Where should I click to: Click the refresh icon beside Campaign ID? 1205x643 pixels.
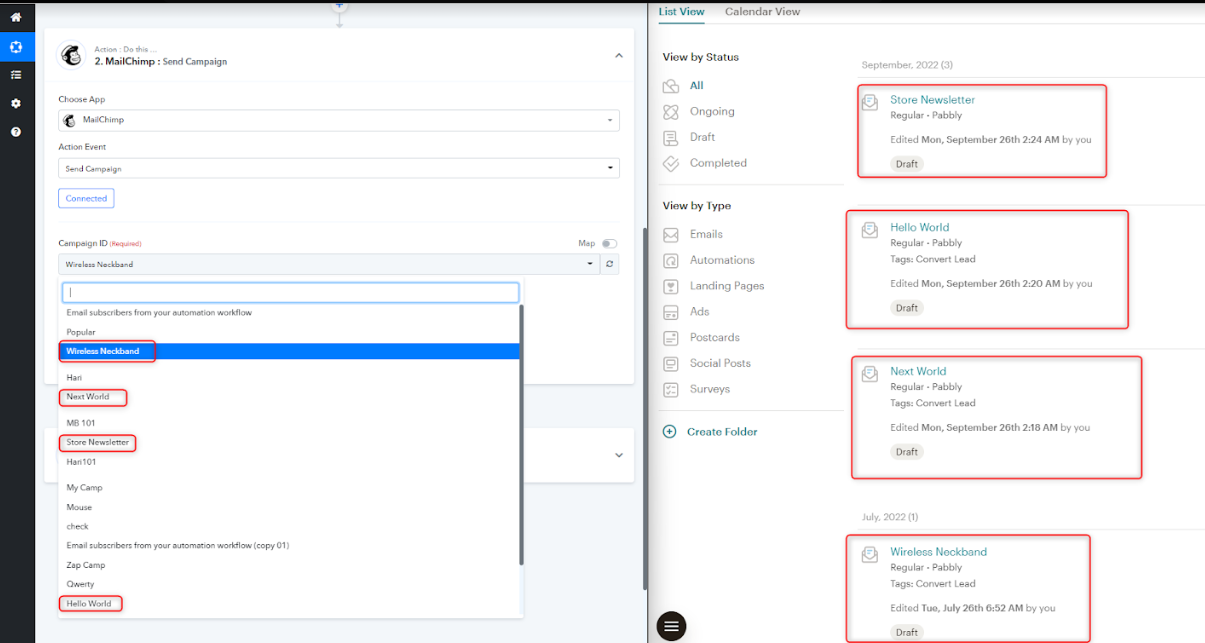[x=610, y=264]
